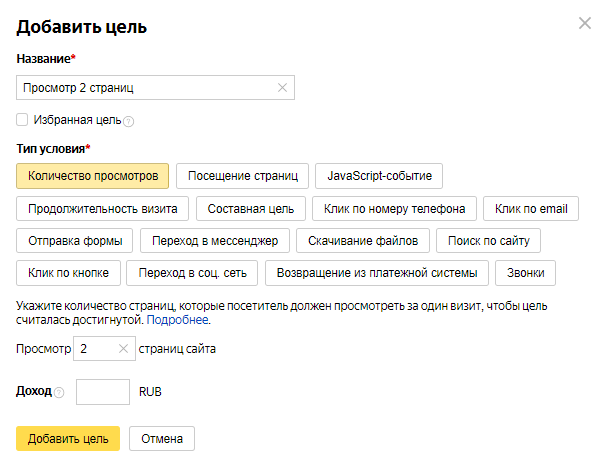607x466 pixels.
Task: Choose Посещение страниц condition type
Action: [x=243, y=176]
